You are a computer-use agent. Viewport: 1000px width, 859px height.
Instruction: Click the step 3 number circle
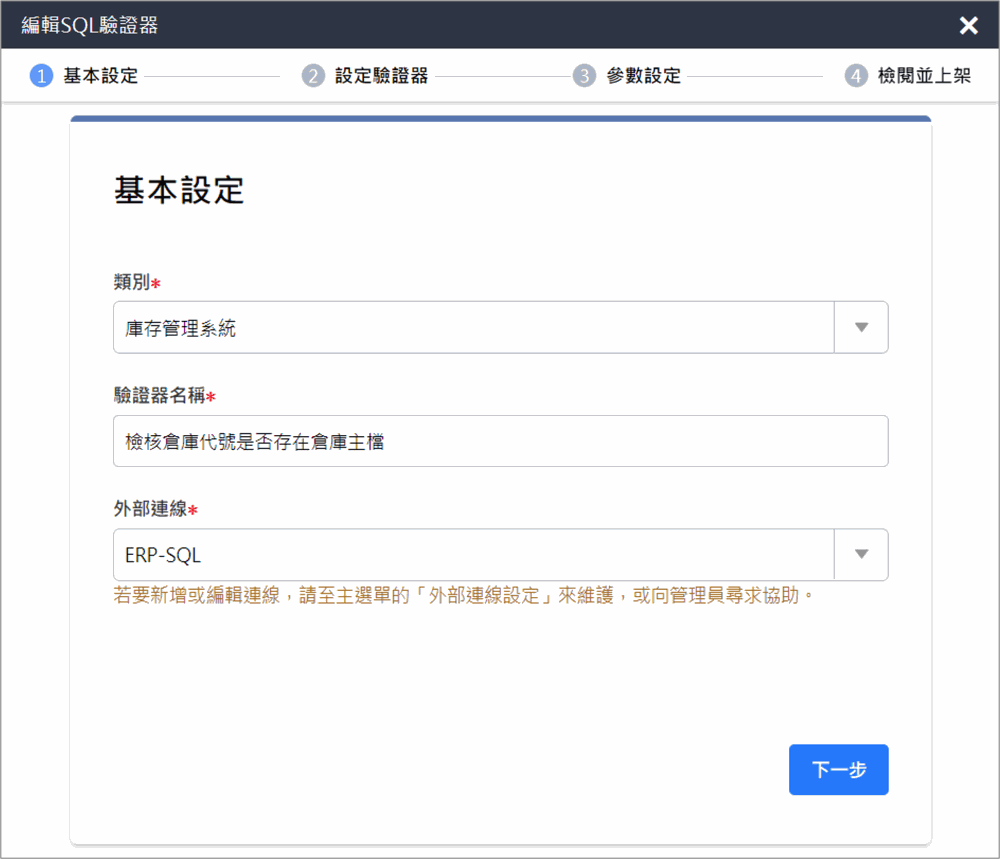[584, 76]
